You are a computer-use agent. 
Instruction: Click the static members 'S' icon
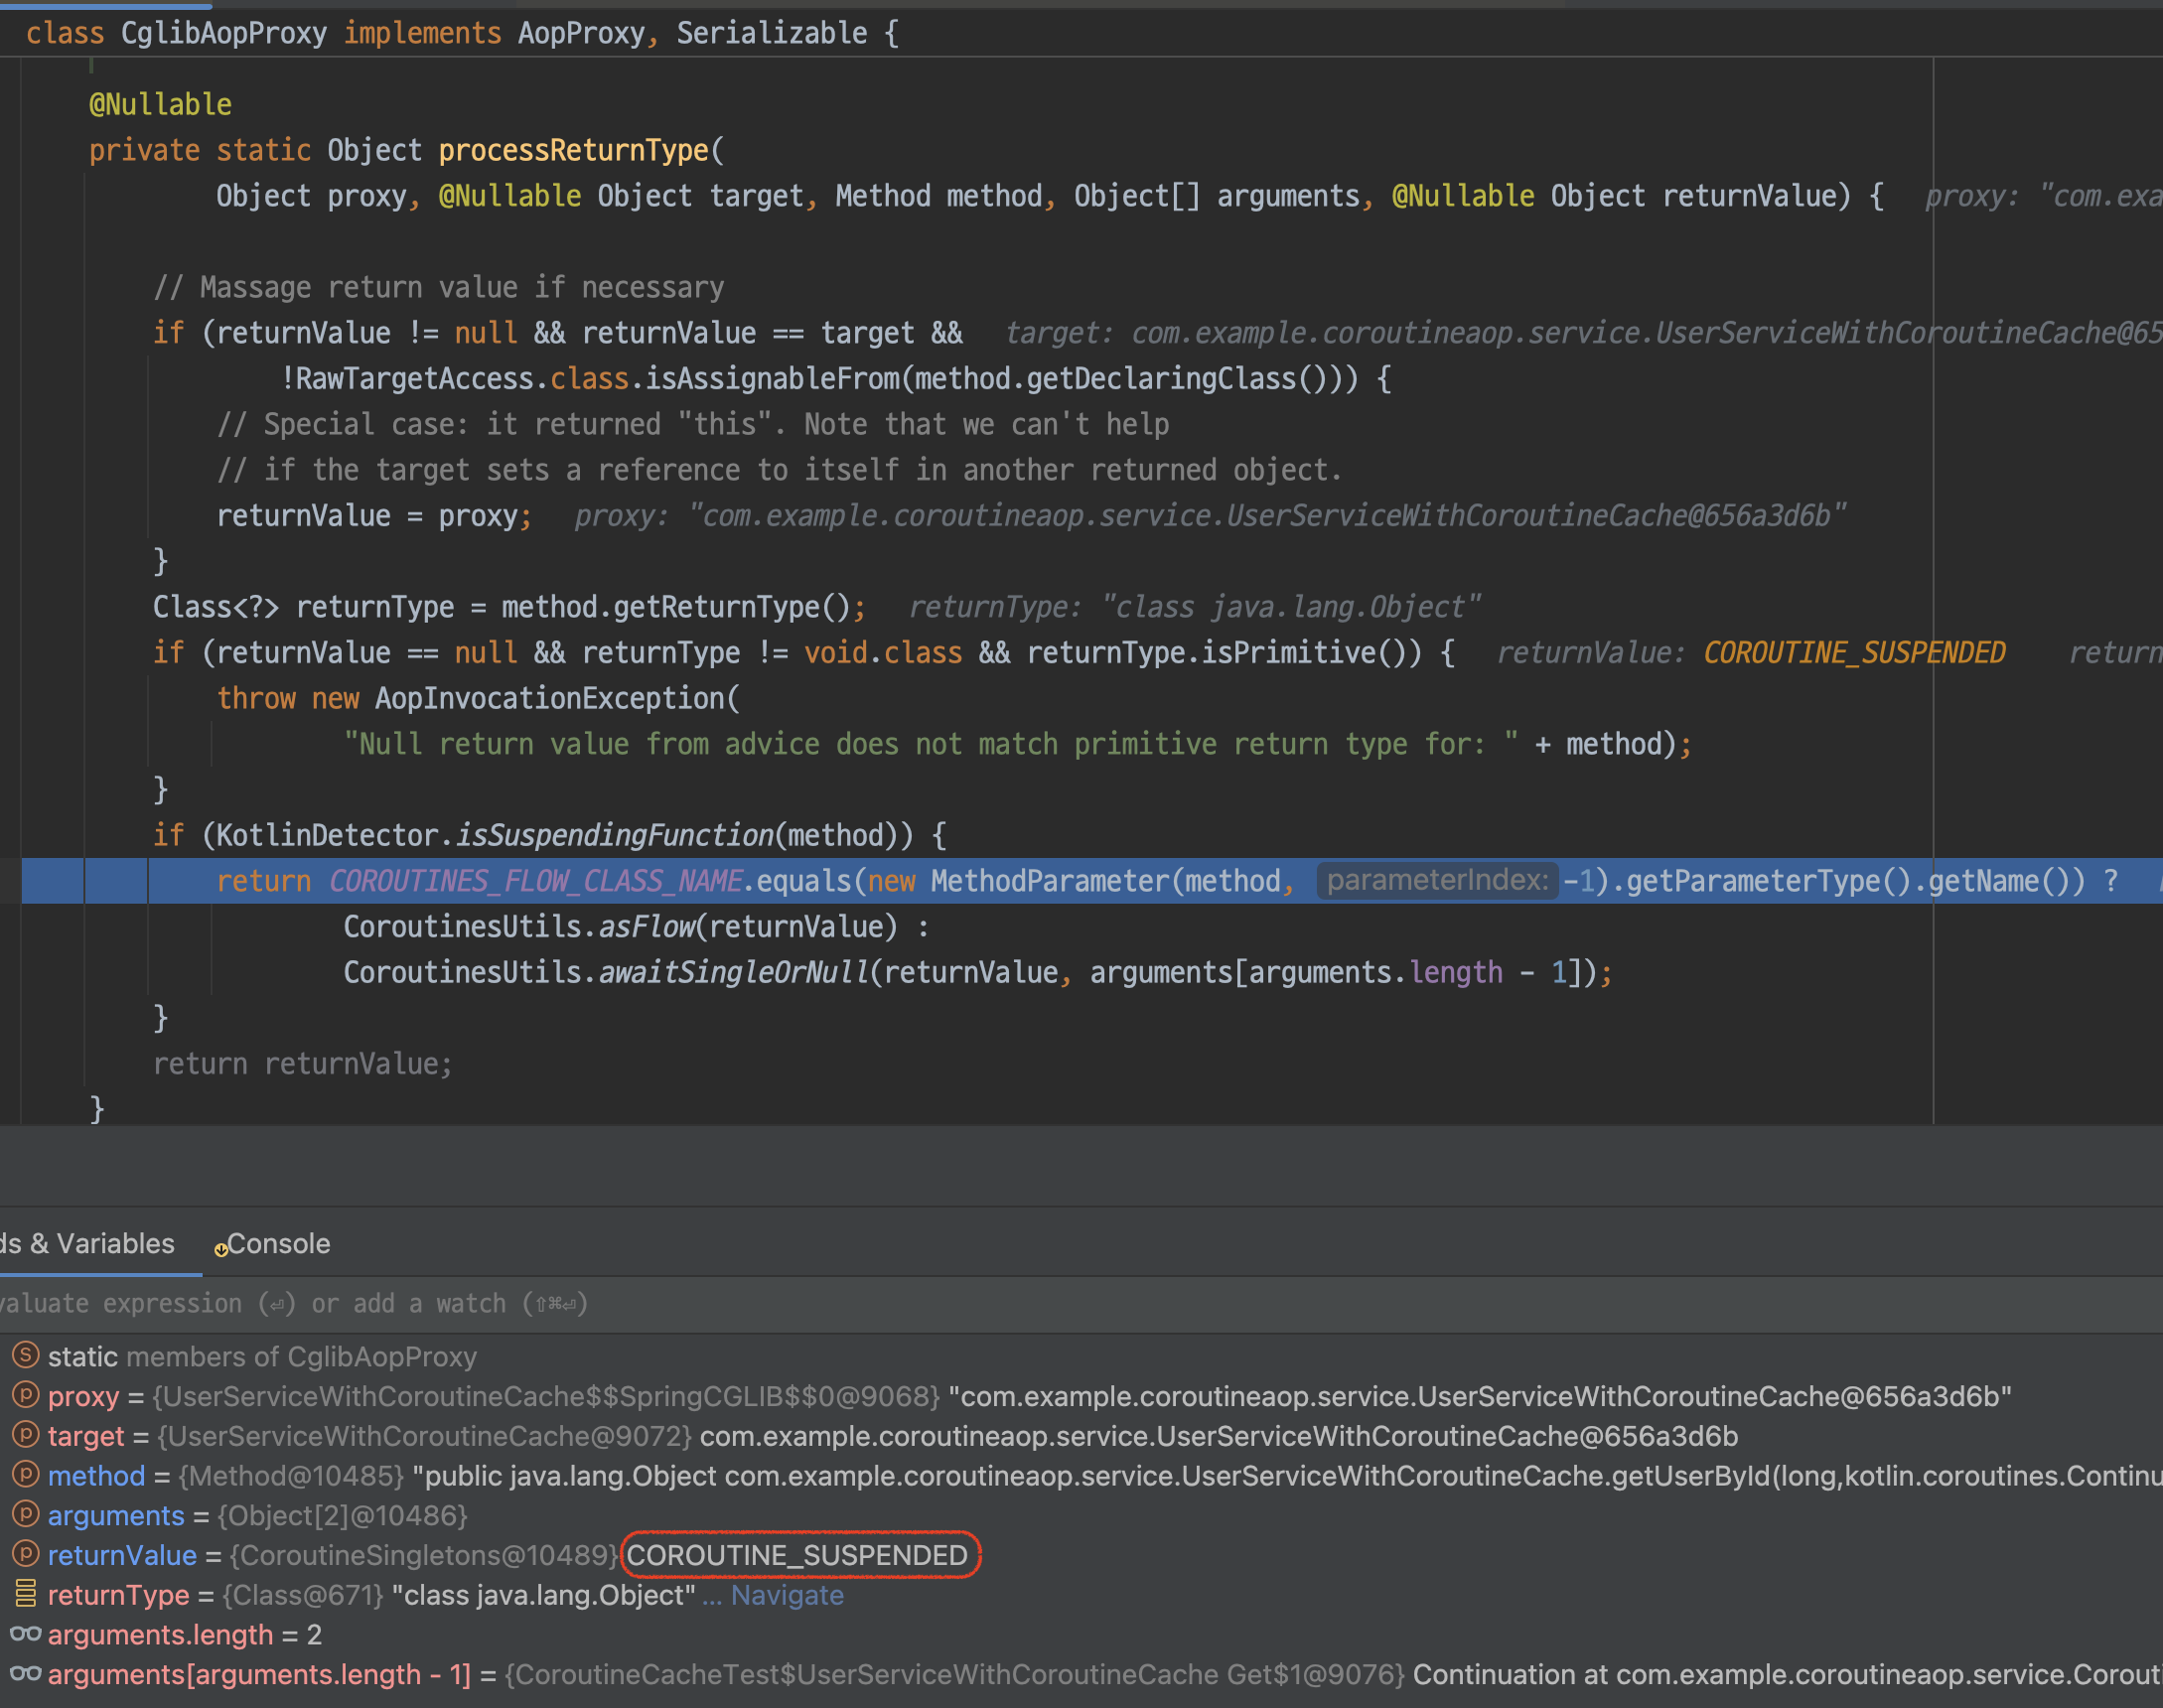pyautogui.click(x=25, y=1355)
